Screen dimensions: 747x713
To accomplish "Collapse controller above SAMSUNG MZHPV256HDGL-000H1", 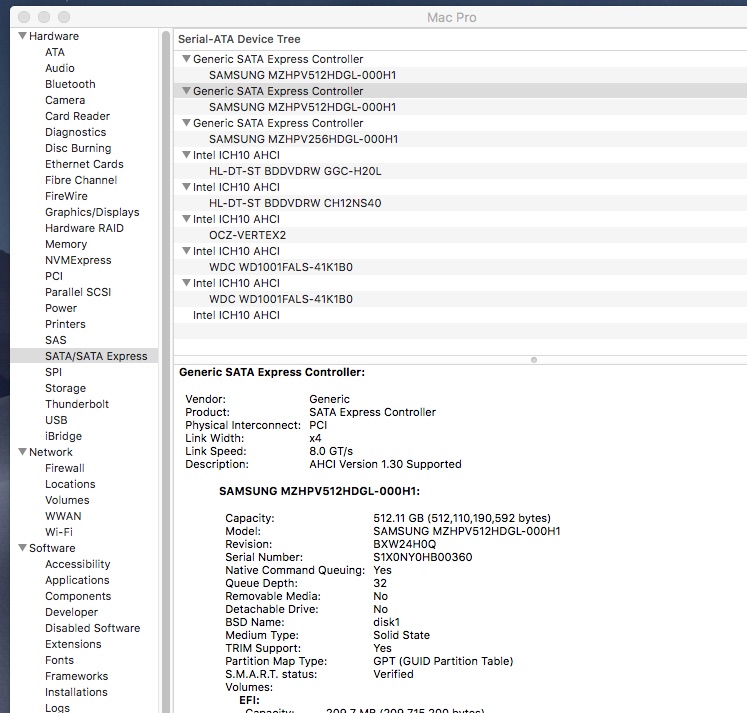I will (x=187, y=122).
